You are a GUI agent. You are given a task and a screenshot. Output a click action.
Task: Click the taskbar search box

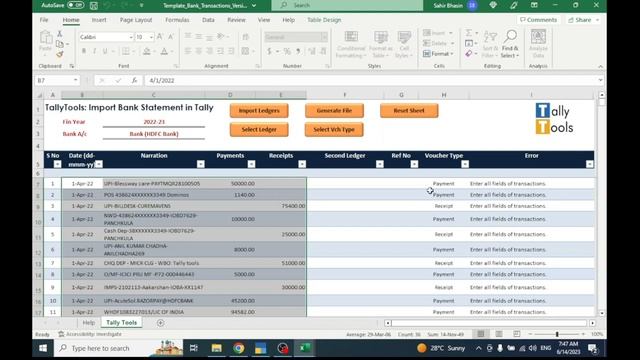click(118, 348)
